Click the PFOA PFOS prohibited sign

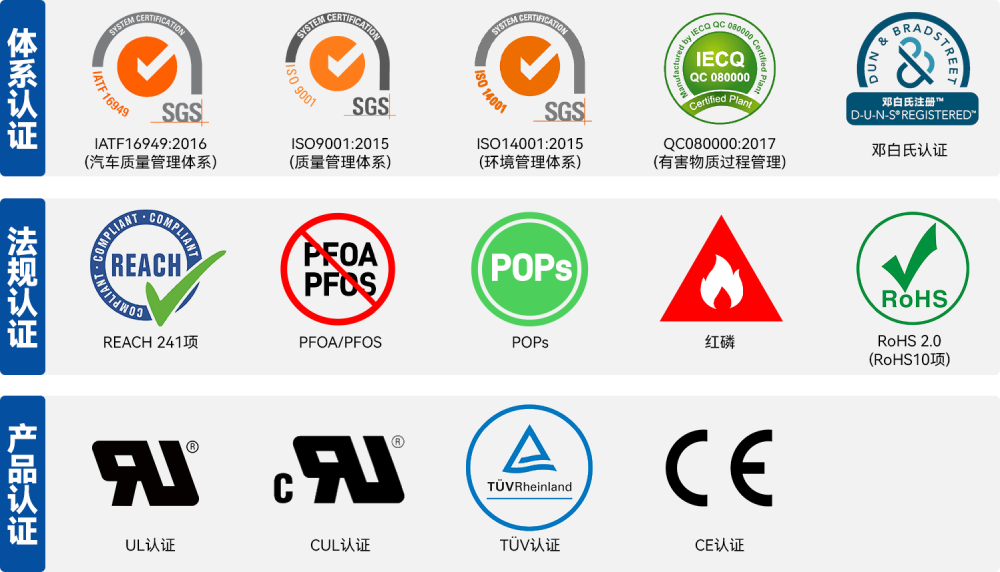(x=338, y=269)
